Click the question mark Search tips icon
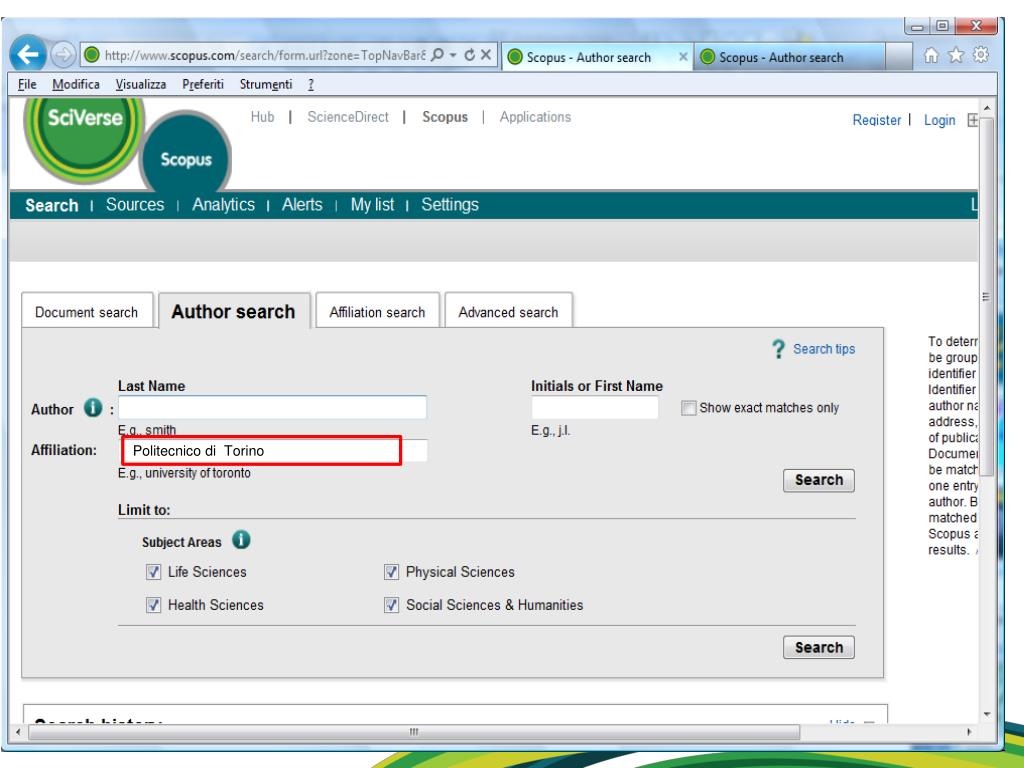Image resolution: width=1024 pixels, height=768 pixels. click(778, 349)
